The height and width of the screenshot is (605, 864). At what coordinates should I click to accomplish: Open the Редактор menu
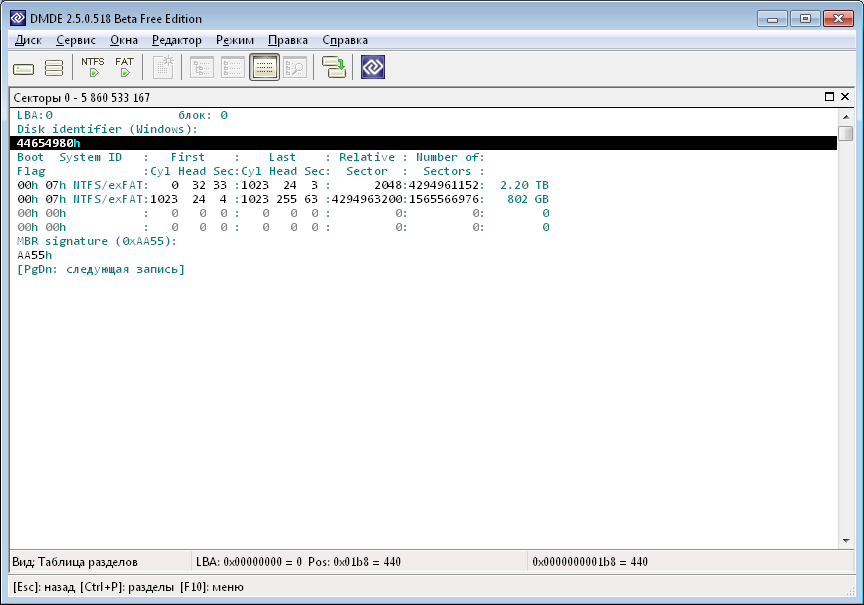click(177, 40)
